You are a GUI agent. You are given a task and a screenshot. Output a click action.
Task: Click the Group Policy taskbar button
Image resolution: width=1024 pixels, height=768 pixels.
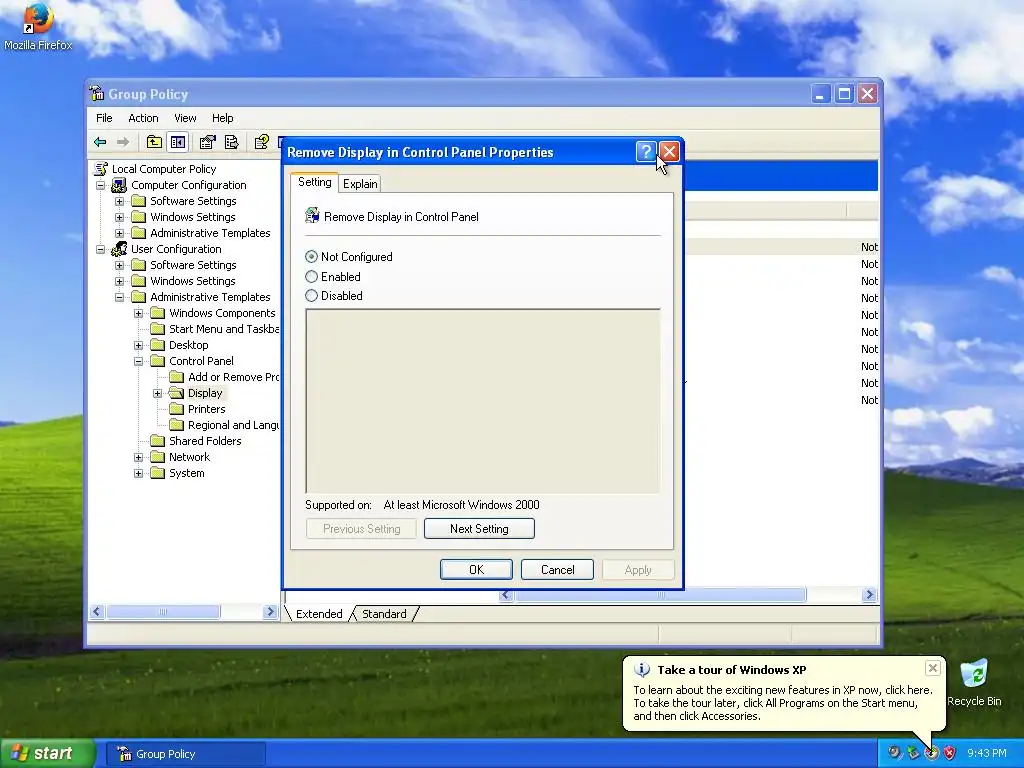tap(185, 754)
